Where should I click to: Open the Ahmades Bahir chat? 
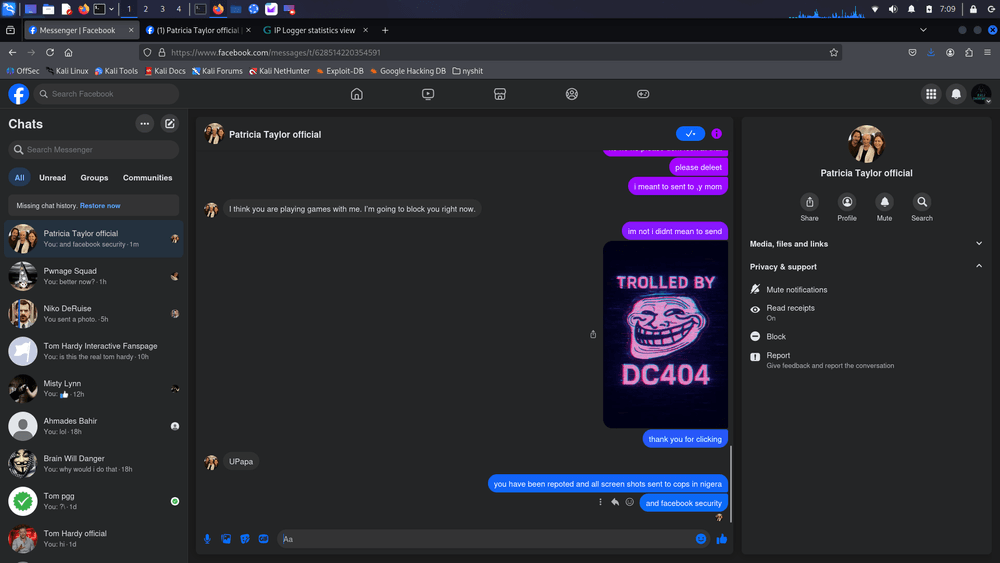point(94,426)
